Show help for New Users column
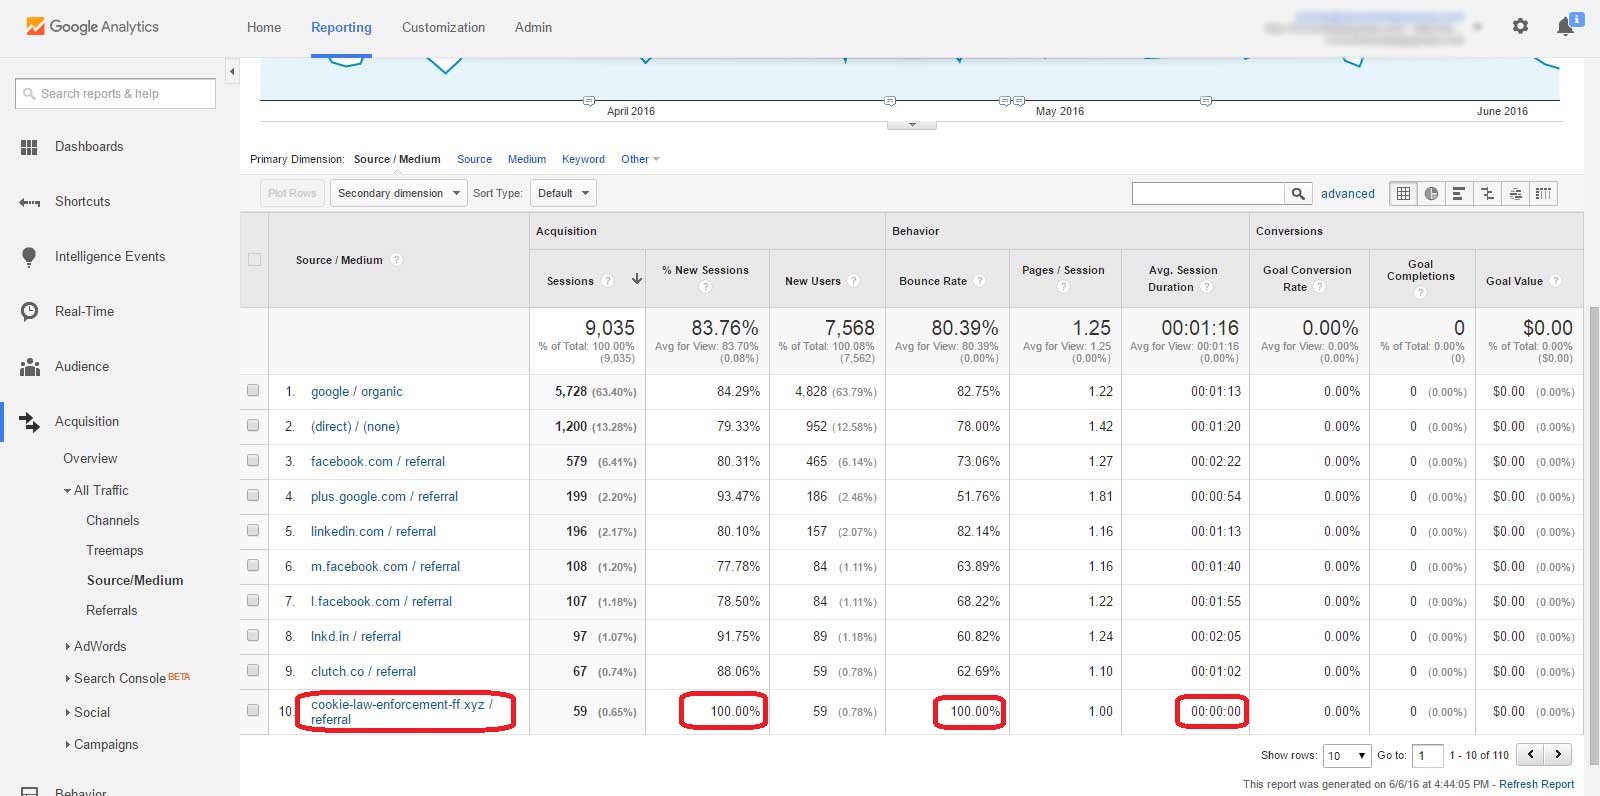This screenshot has height=796, width=1600. 853,281
